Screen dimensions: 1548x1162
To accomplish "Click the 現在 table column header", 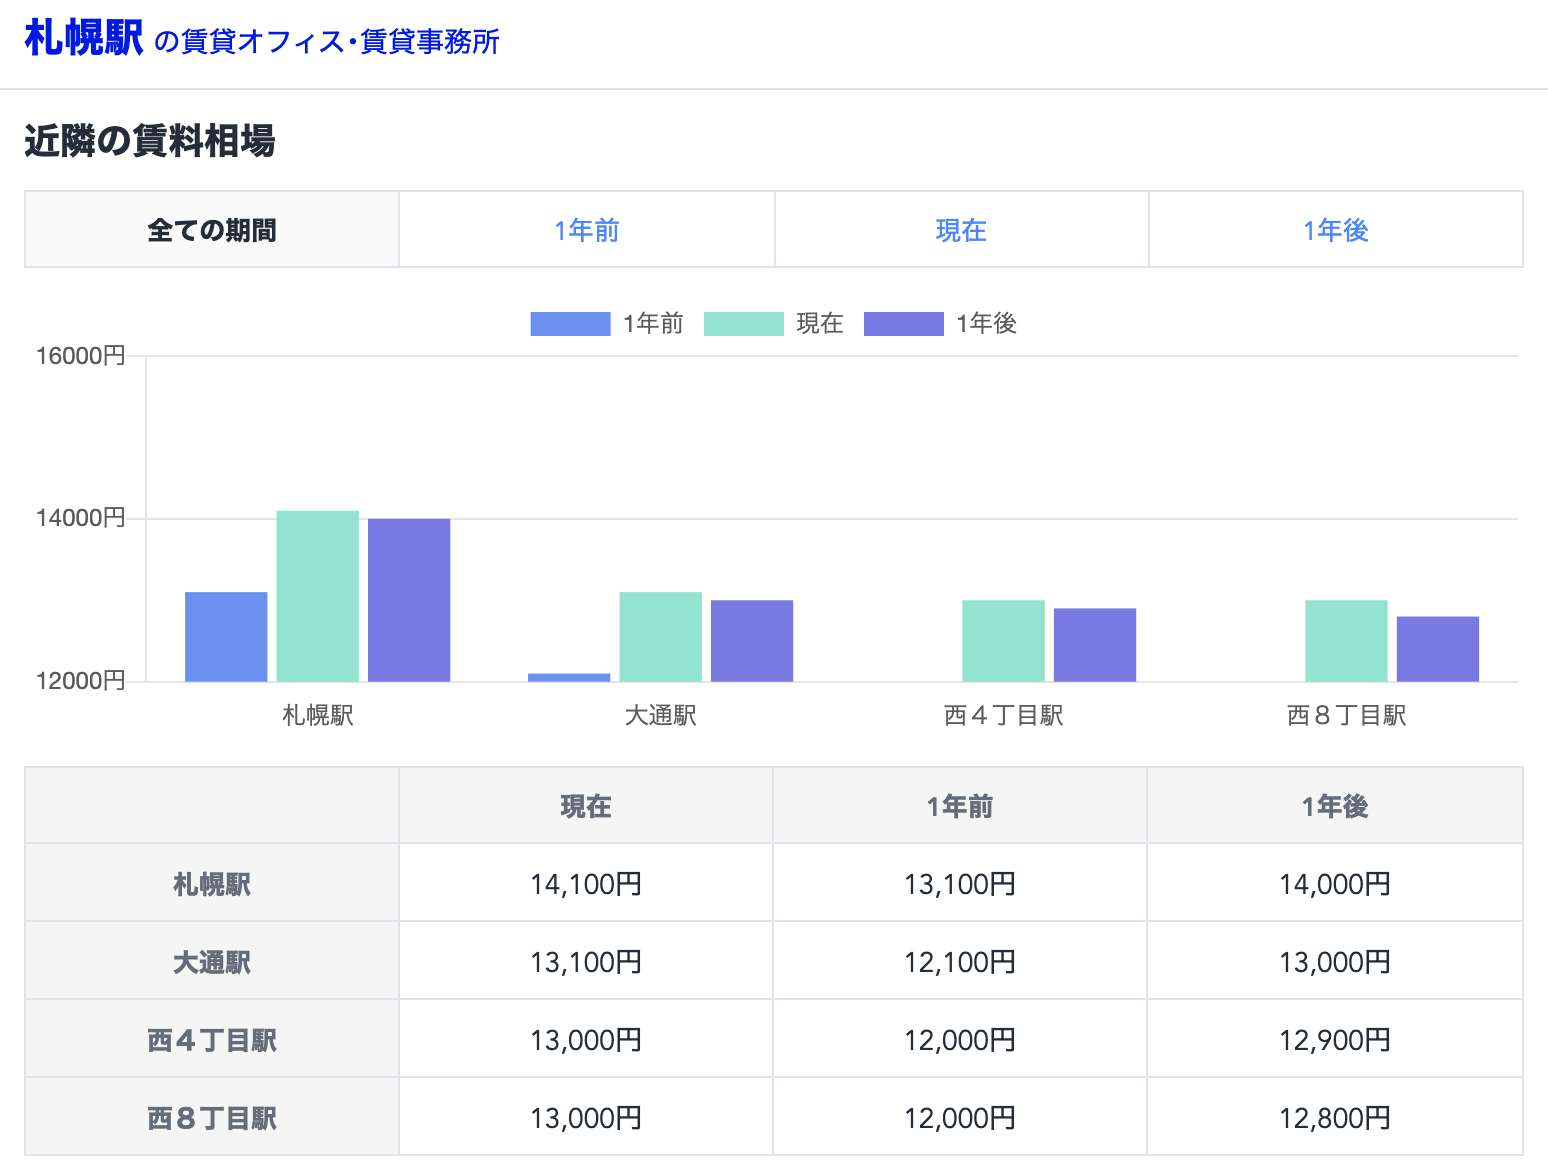I will [586, 806].
